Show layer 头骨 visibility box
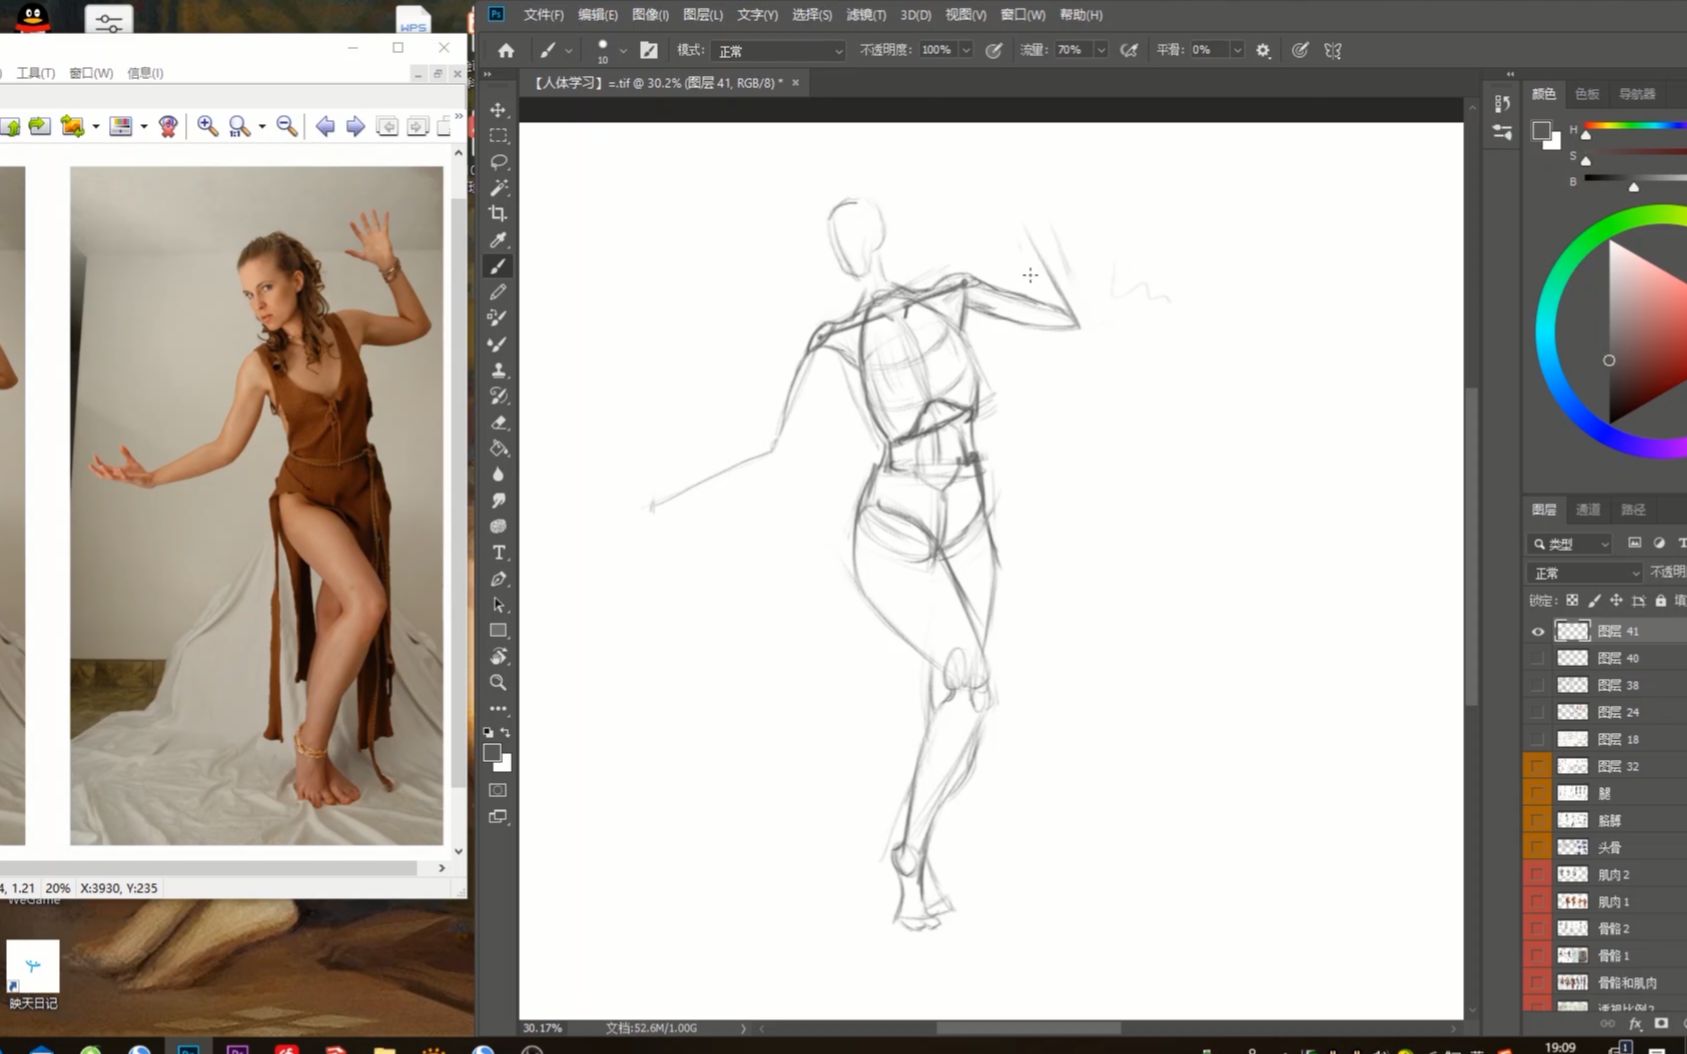Viewport: 1687px width, 1054px height. (x=1538, y=847)
